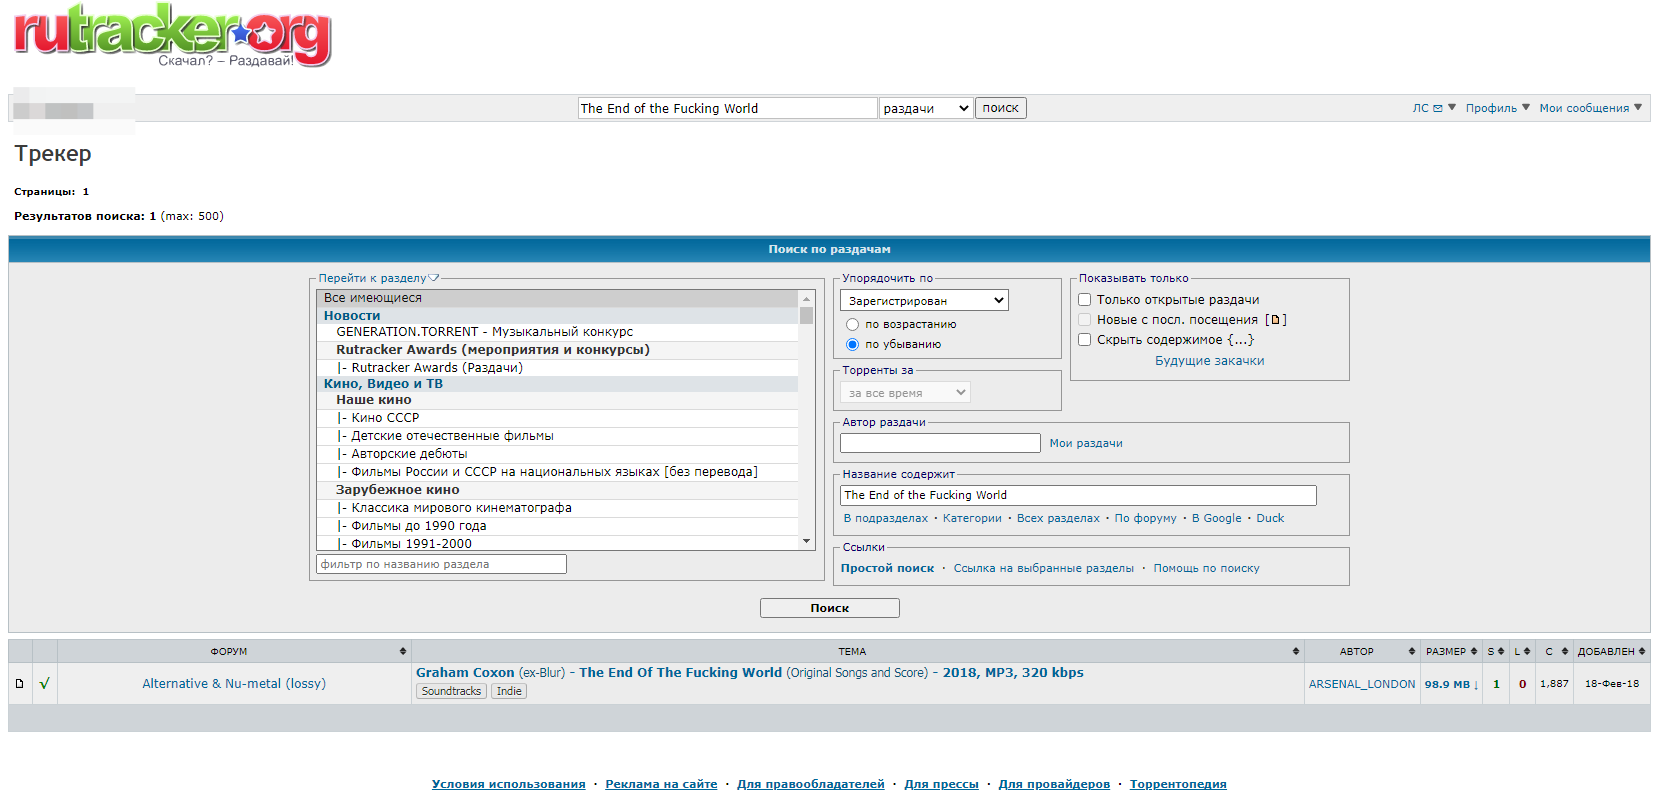Open the Зарегистрирован sort dropdown
1658x792 pixels.
pos(924,301)
